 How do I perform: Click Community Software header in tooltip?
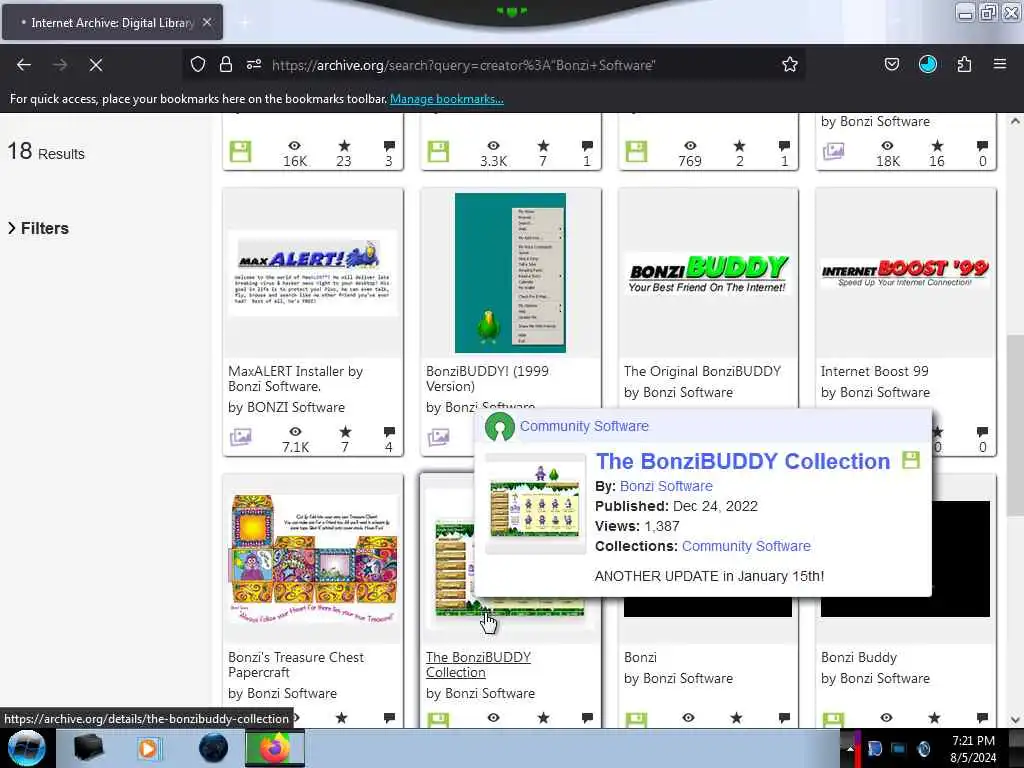tap(584, 426)
